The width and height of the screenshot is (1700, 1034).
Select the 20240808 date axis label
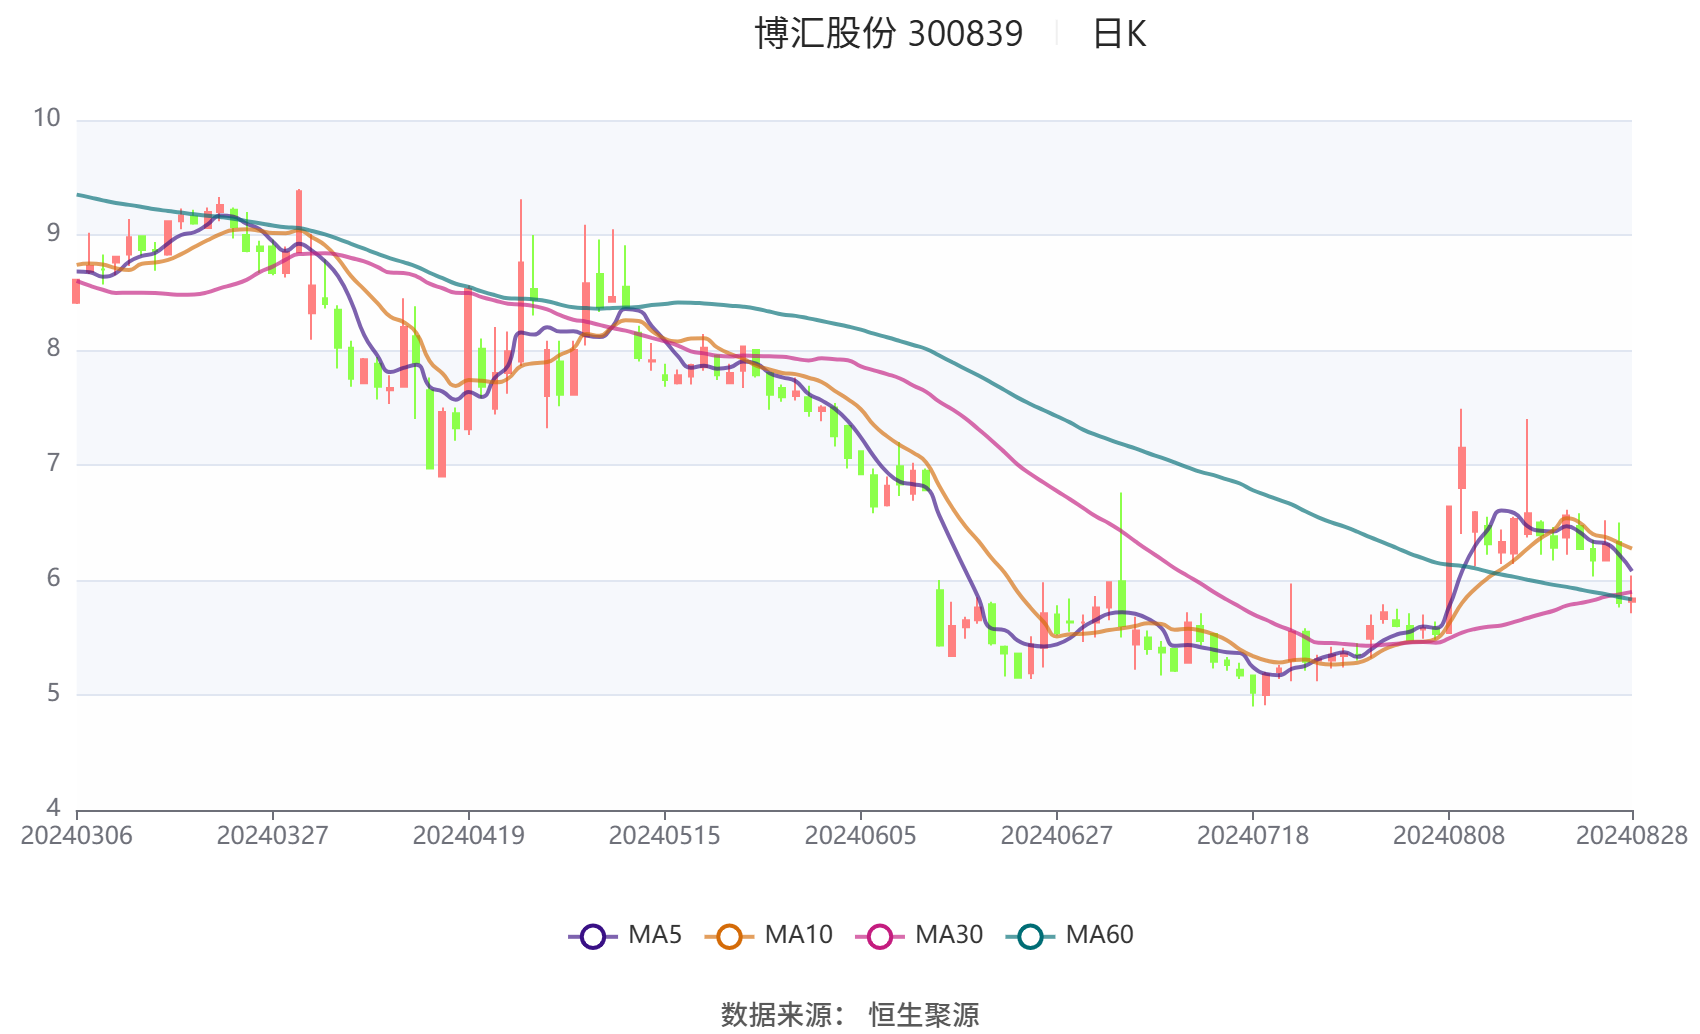(1449, 835)
